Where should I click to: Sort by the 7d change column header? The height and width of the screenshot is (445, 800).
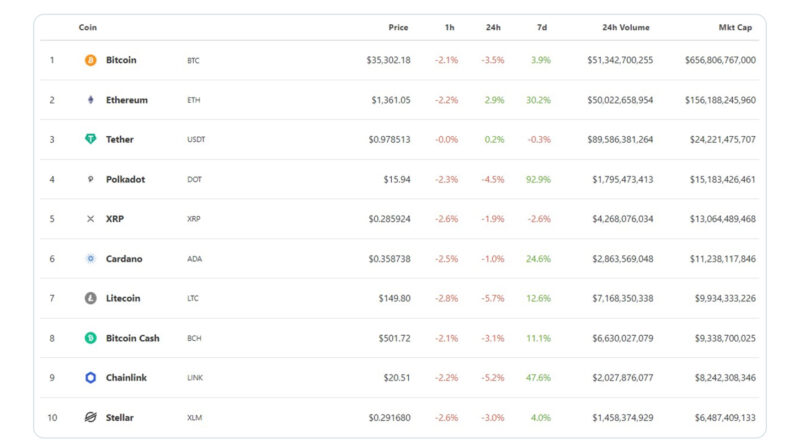click(x=544, y=27)
